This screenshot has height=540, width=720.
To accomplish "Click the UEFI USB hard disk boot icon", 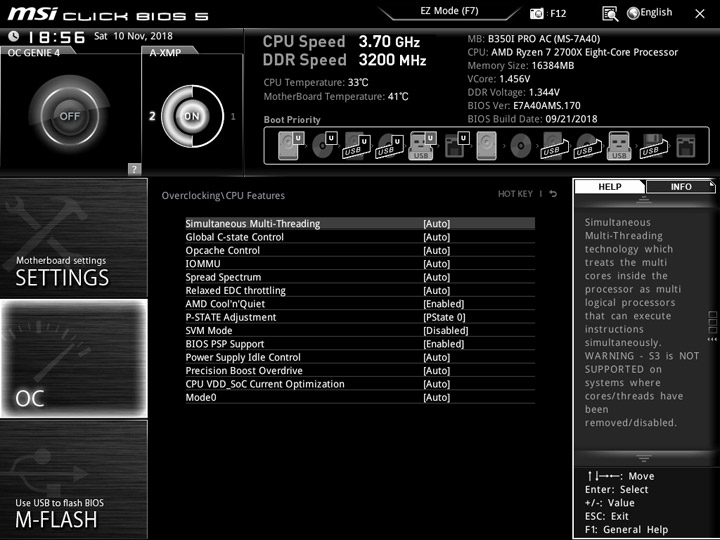I will (x=356, y=145).
